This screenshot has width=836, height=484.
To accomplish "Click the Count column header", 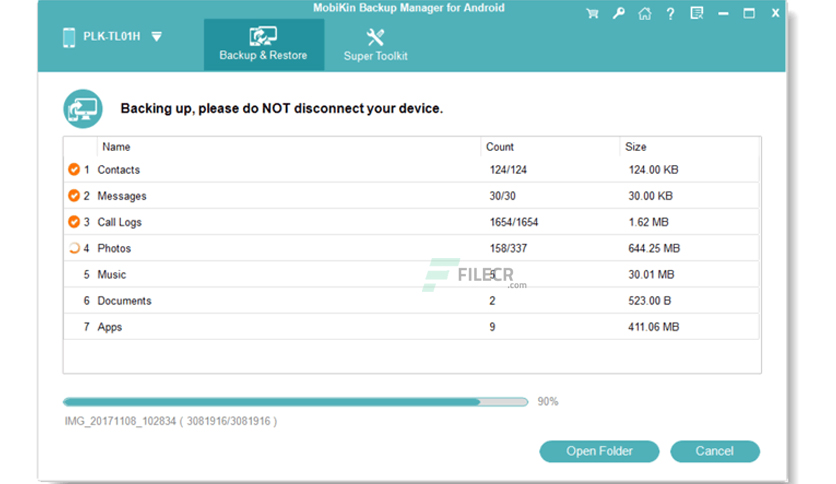I will pyautogui.click(x=500, y=147).
